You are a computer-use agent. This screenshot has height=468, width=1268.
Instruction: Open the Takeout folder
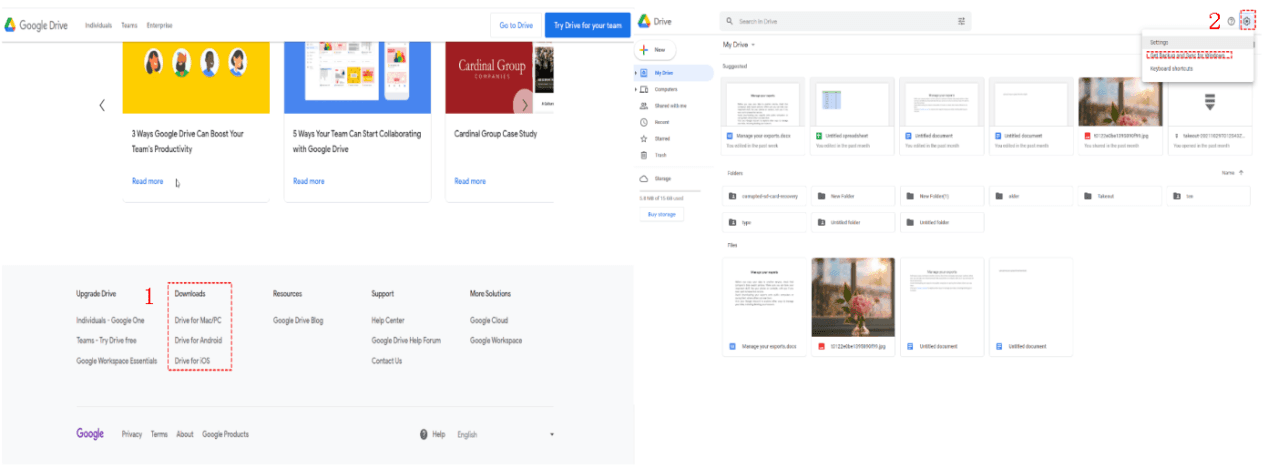[1119, 196]
